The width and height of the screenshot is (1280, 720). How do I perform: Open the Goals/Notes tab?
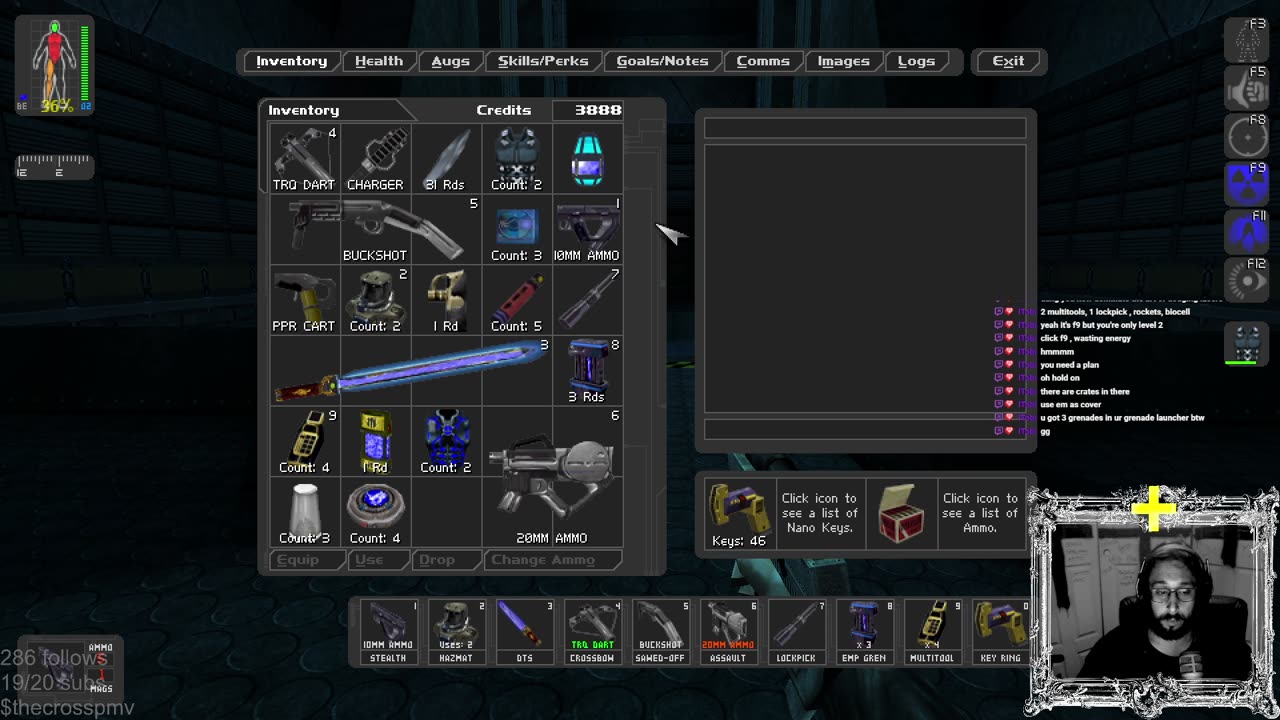[662, 61]
